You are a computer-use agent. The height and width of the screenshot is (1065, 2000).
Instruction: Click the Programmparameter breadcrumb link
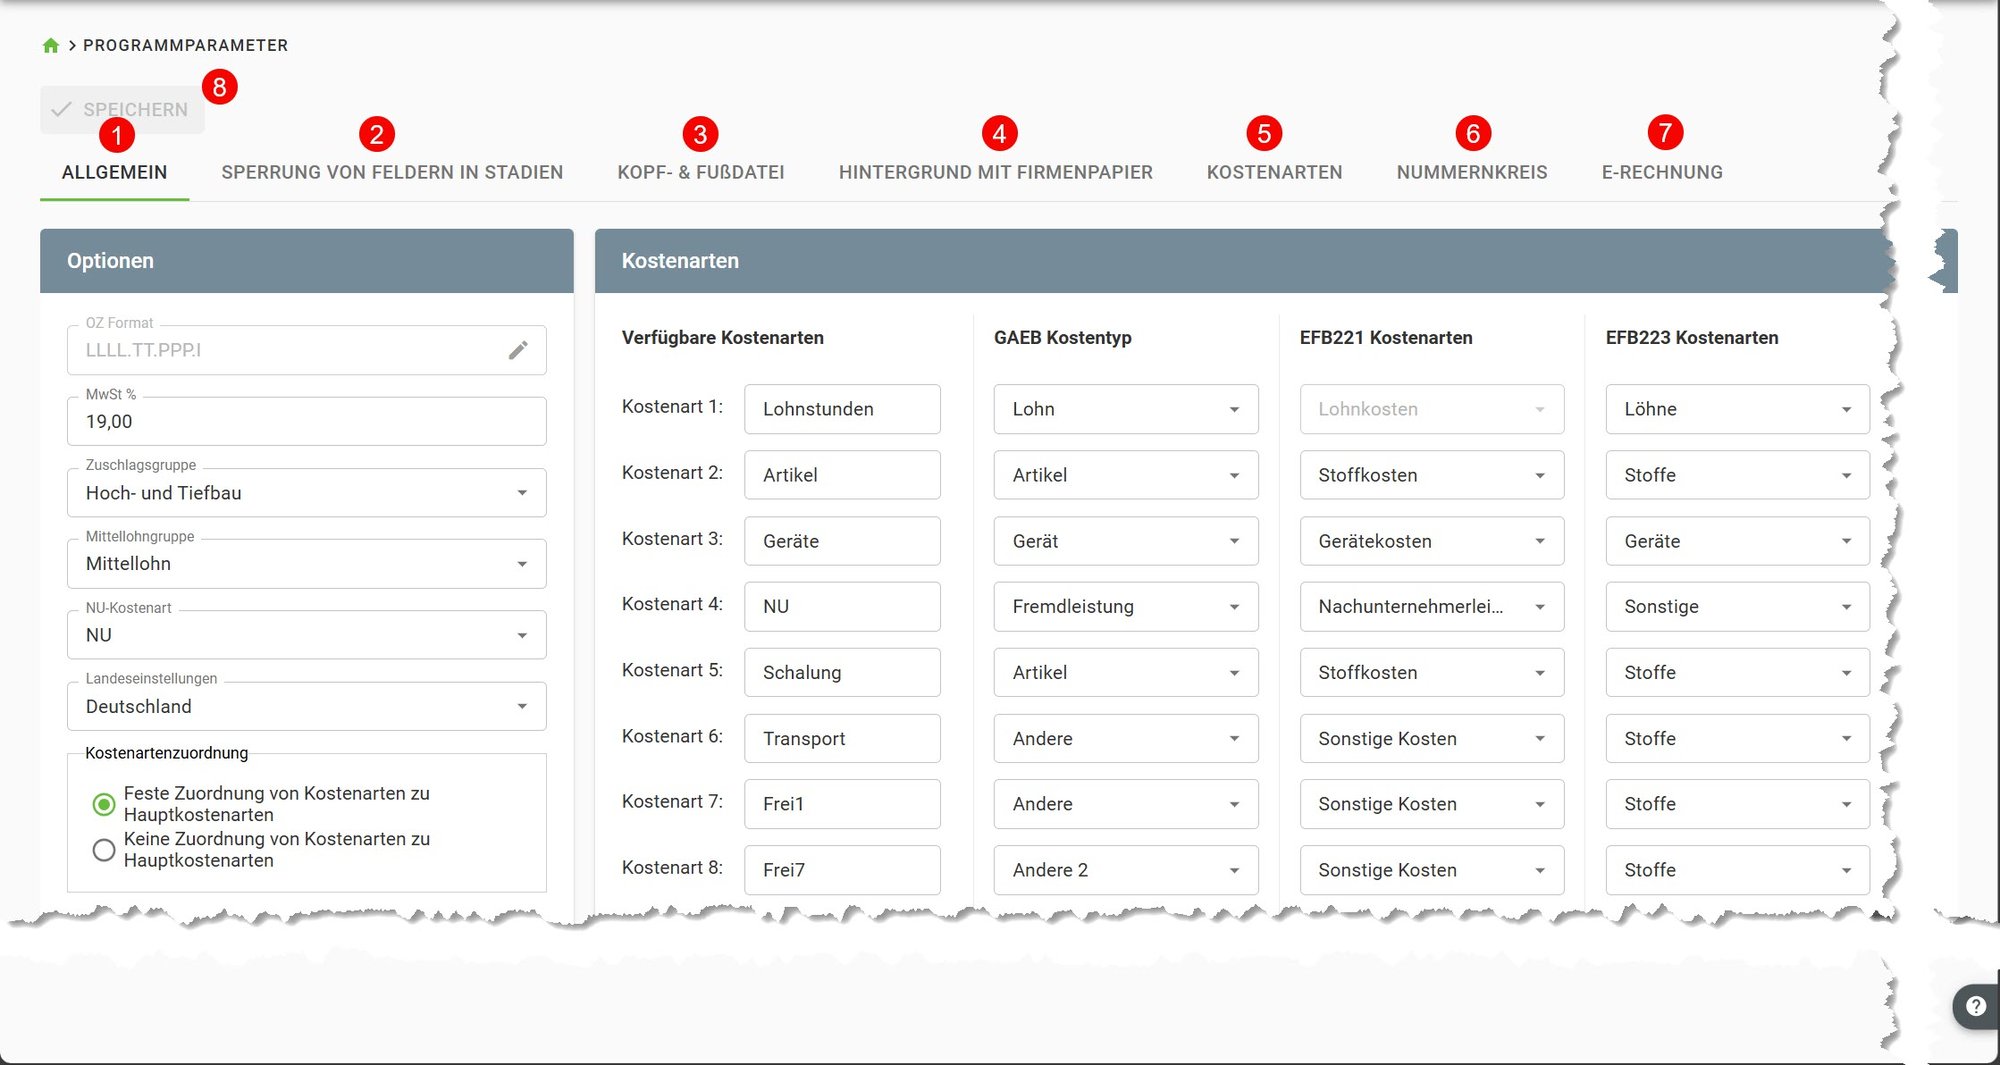185,45
